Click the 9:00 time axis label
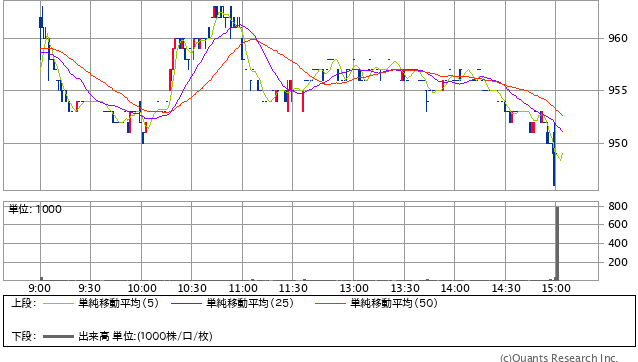 [x=39, y=288]
